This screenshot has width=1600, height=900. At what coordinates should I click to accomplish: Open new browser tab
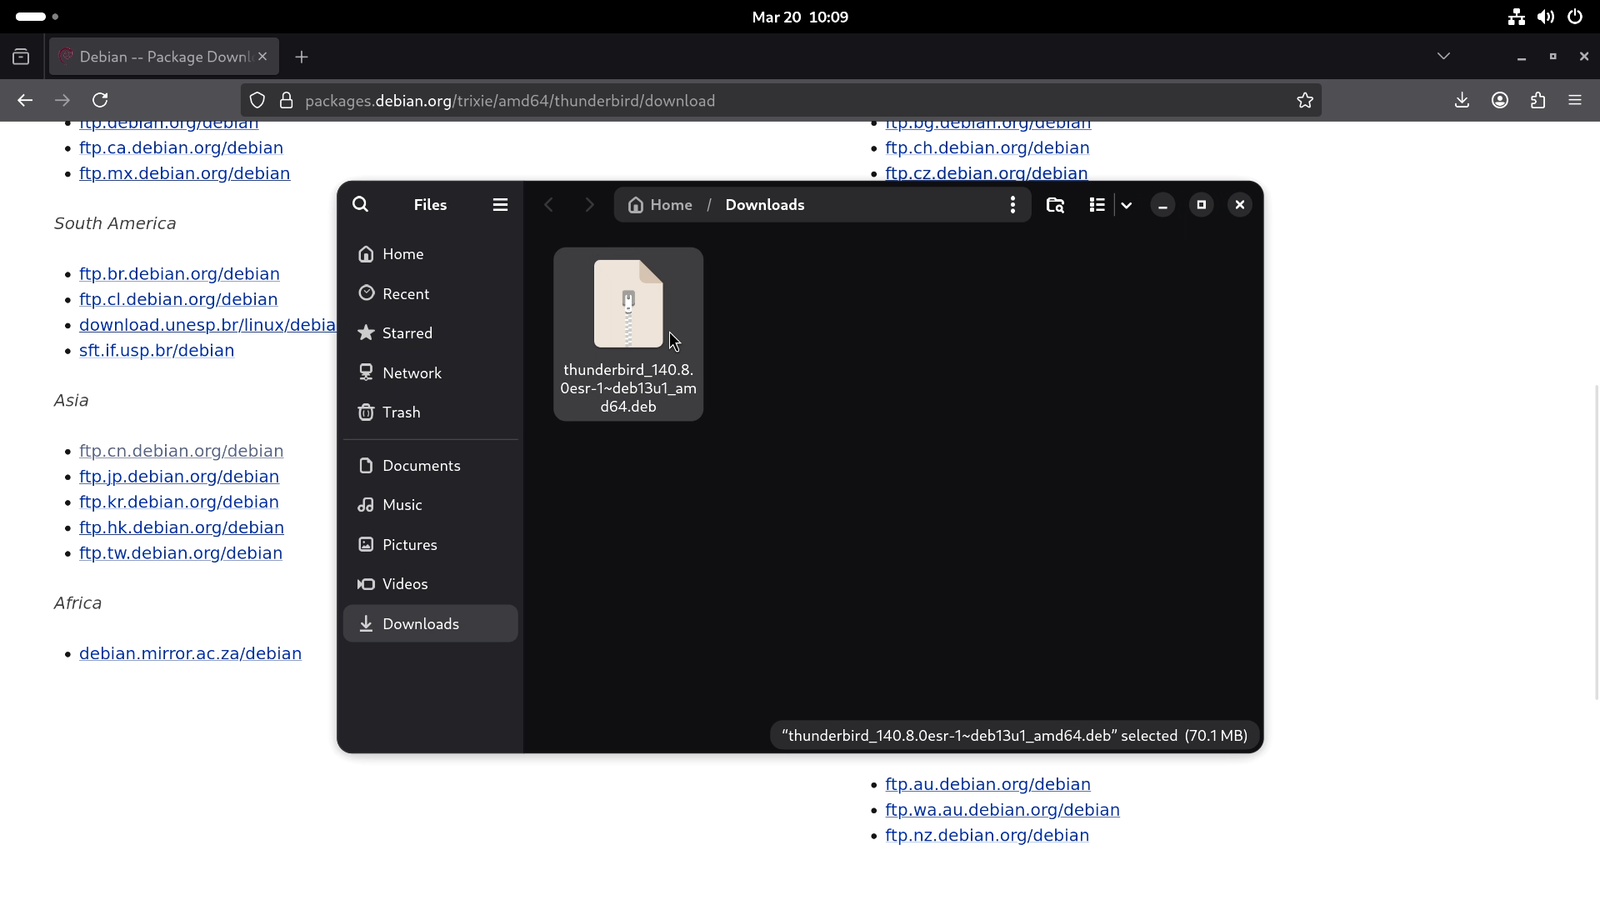301,57
